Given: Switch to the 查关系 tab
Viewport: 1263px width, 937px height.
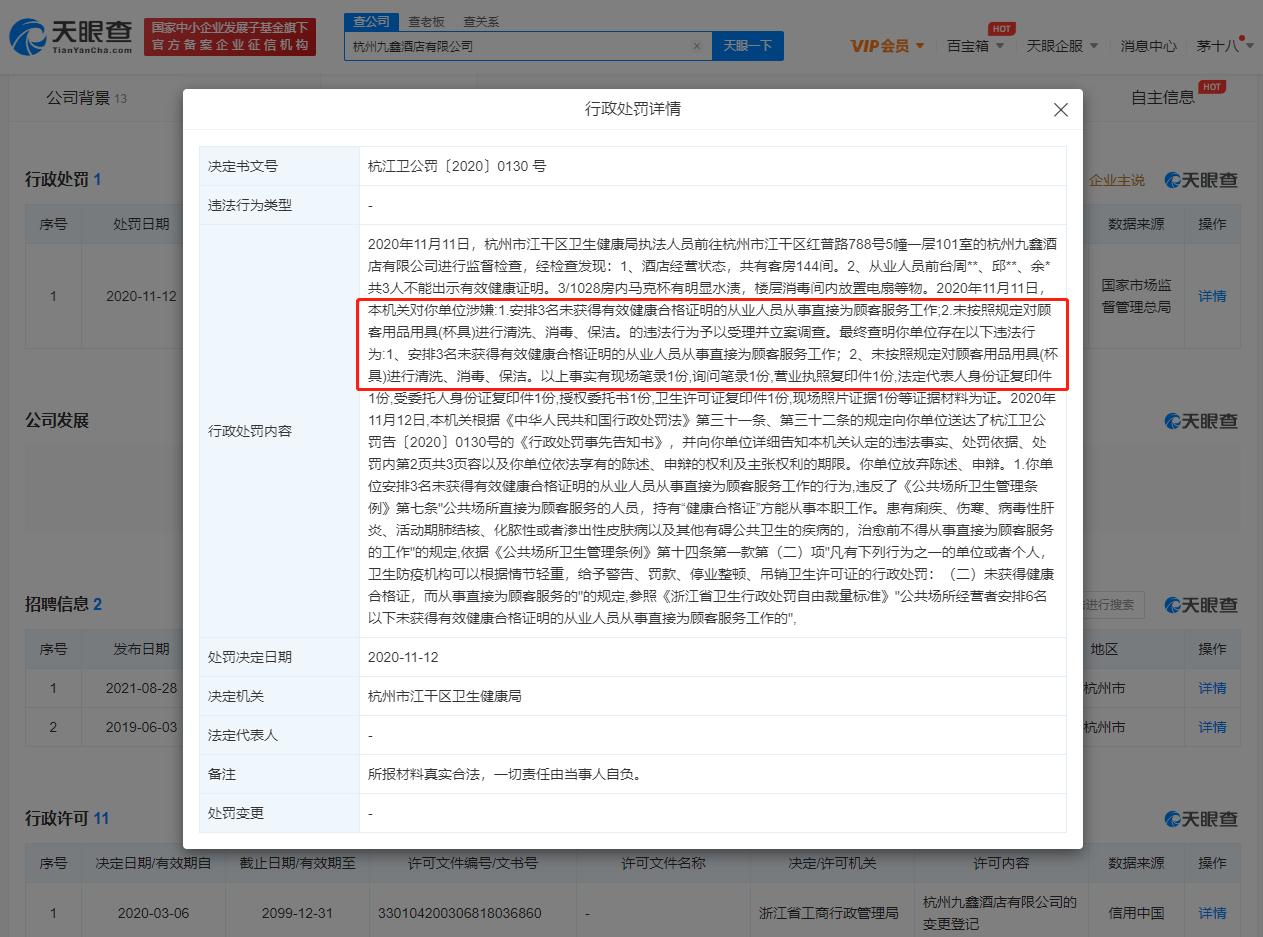Looking at the screenshot, I should click(x=481, y=20).
